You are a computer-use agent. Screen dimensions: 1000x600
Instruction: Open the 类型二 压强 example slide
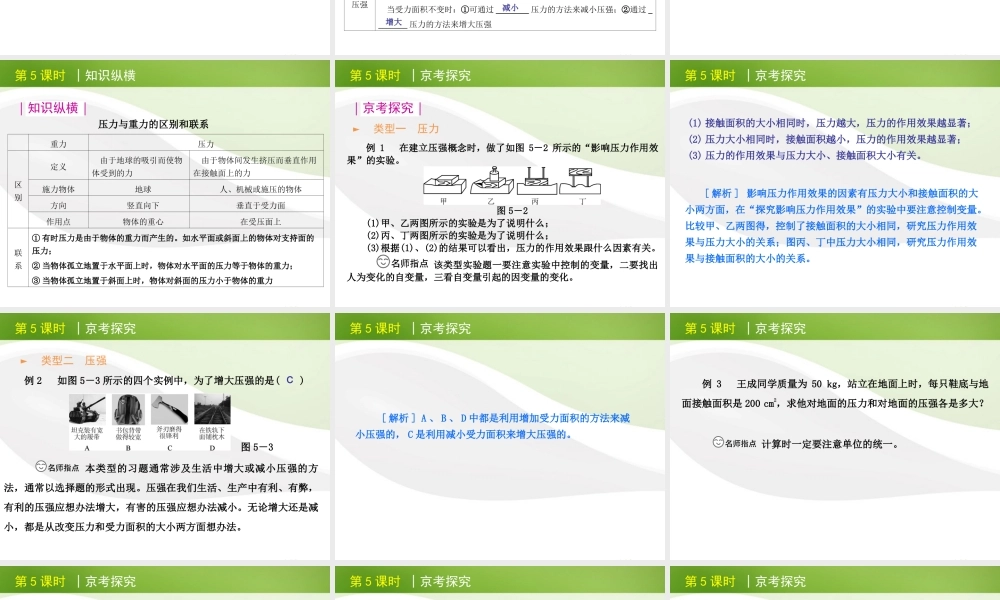tap(165, 437)
